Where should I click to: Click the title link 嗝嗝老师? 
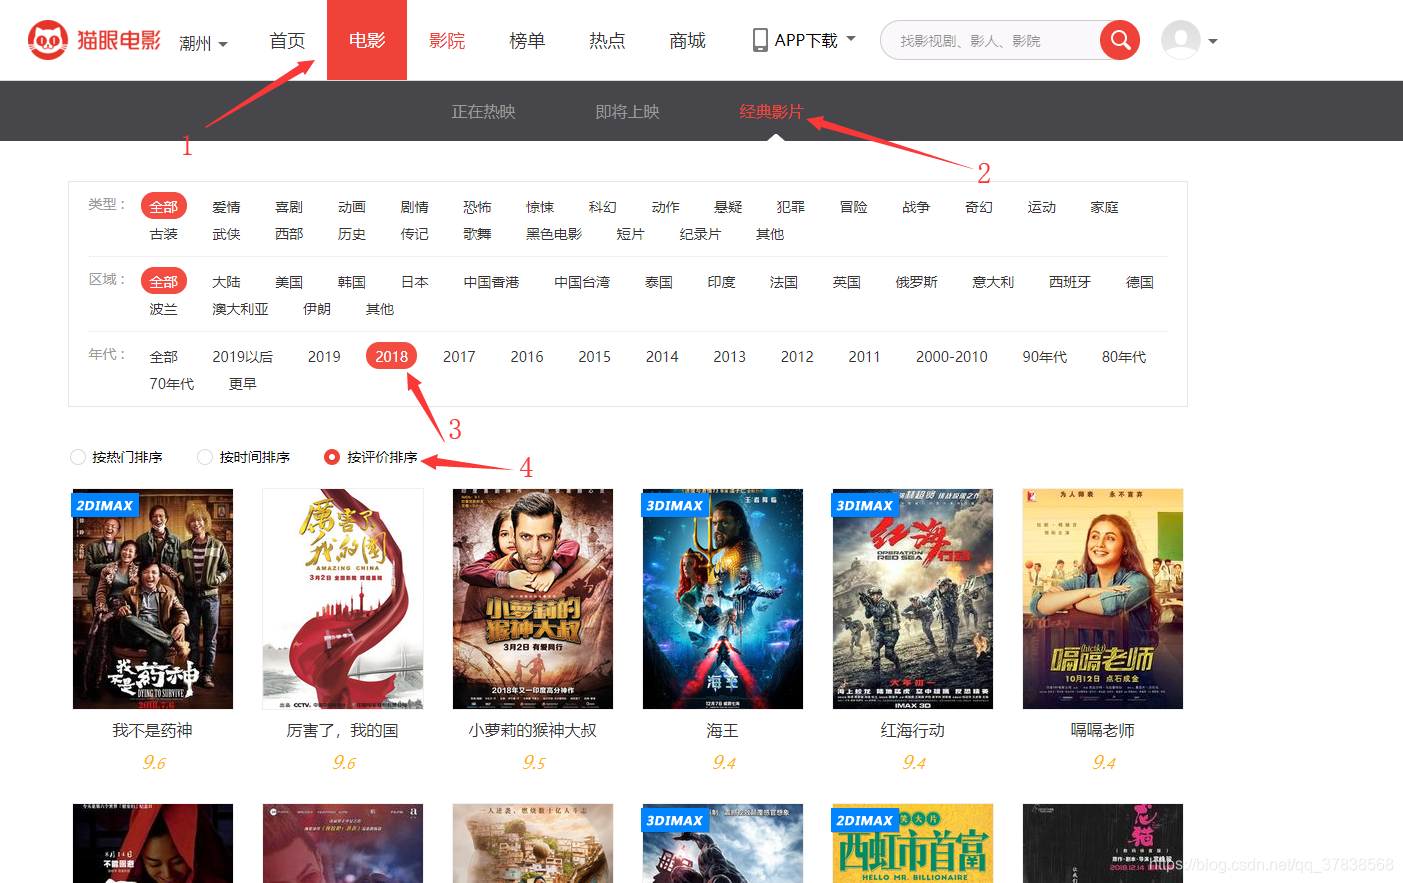click(x=1103, y=730)
